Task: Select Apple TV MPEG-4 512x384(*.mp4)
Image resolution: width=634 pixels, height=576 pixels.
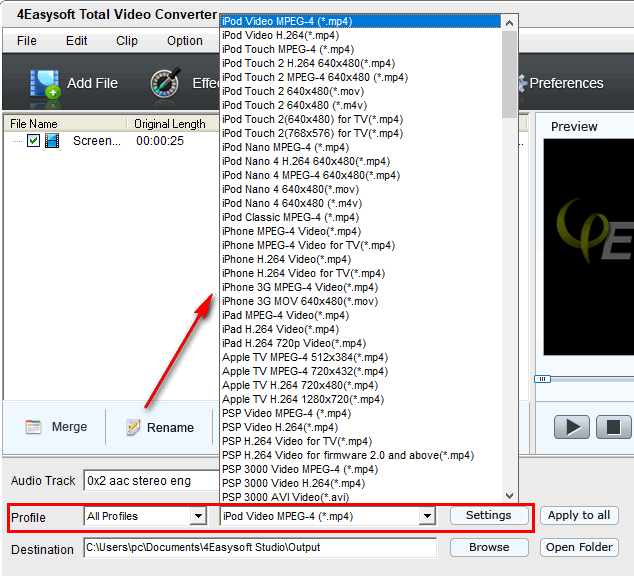Action: pos(361,357)
